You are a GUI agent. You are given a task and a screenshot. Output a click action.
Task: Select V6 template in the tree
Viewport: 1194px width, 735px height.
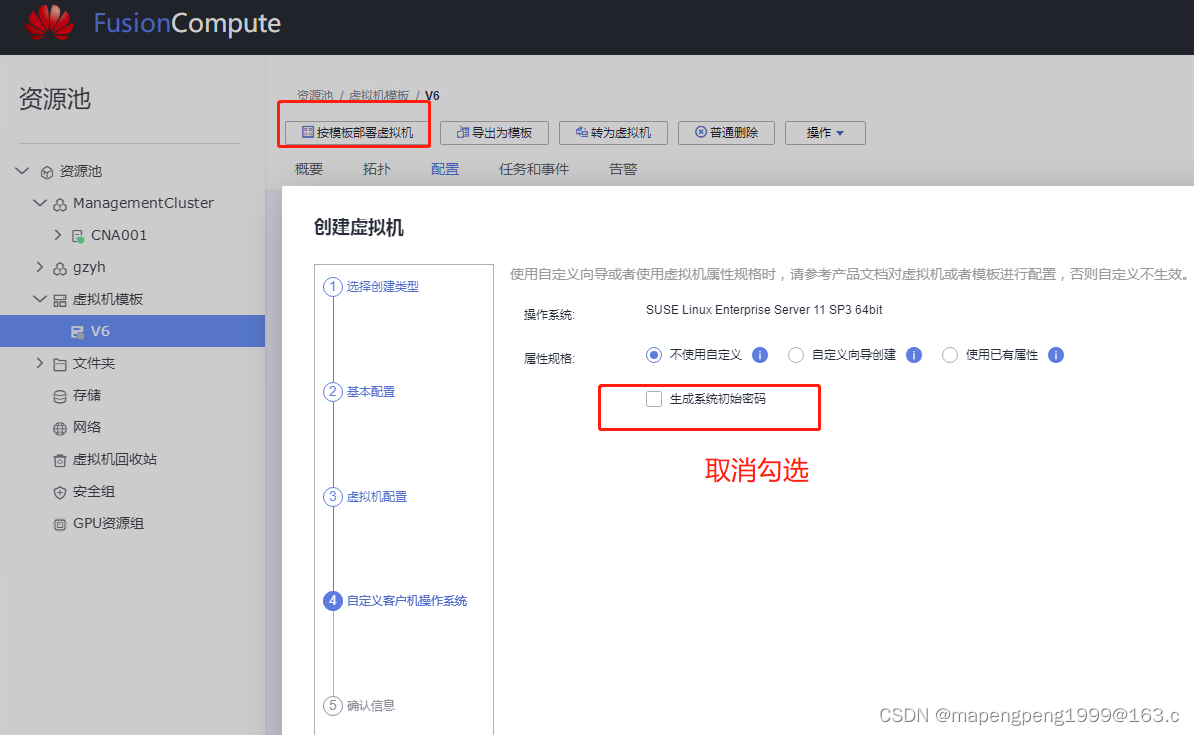click(x=132, y=331)
